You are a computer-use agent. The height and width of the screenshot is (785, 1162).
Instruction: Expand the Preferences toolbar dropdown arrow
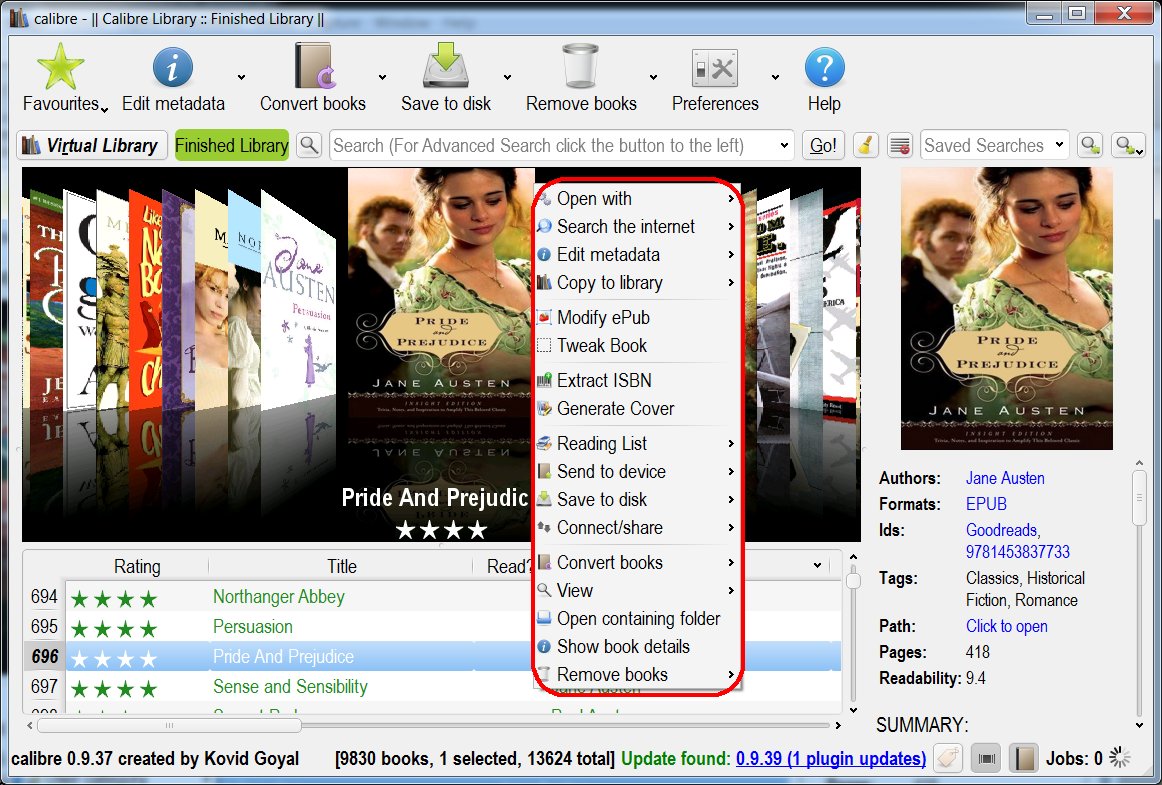click(775, 77)
